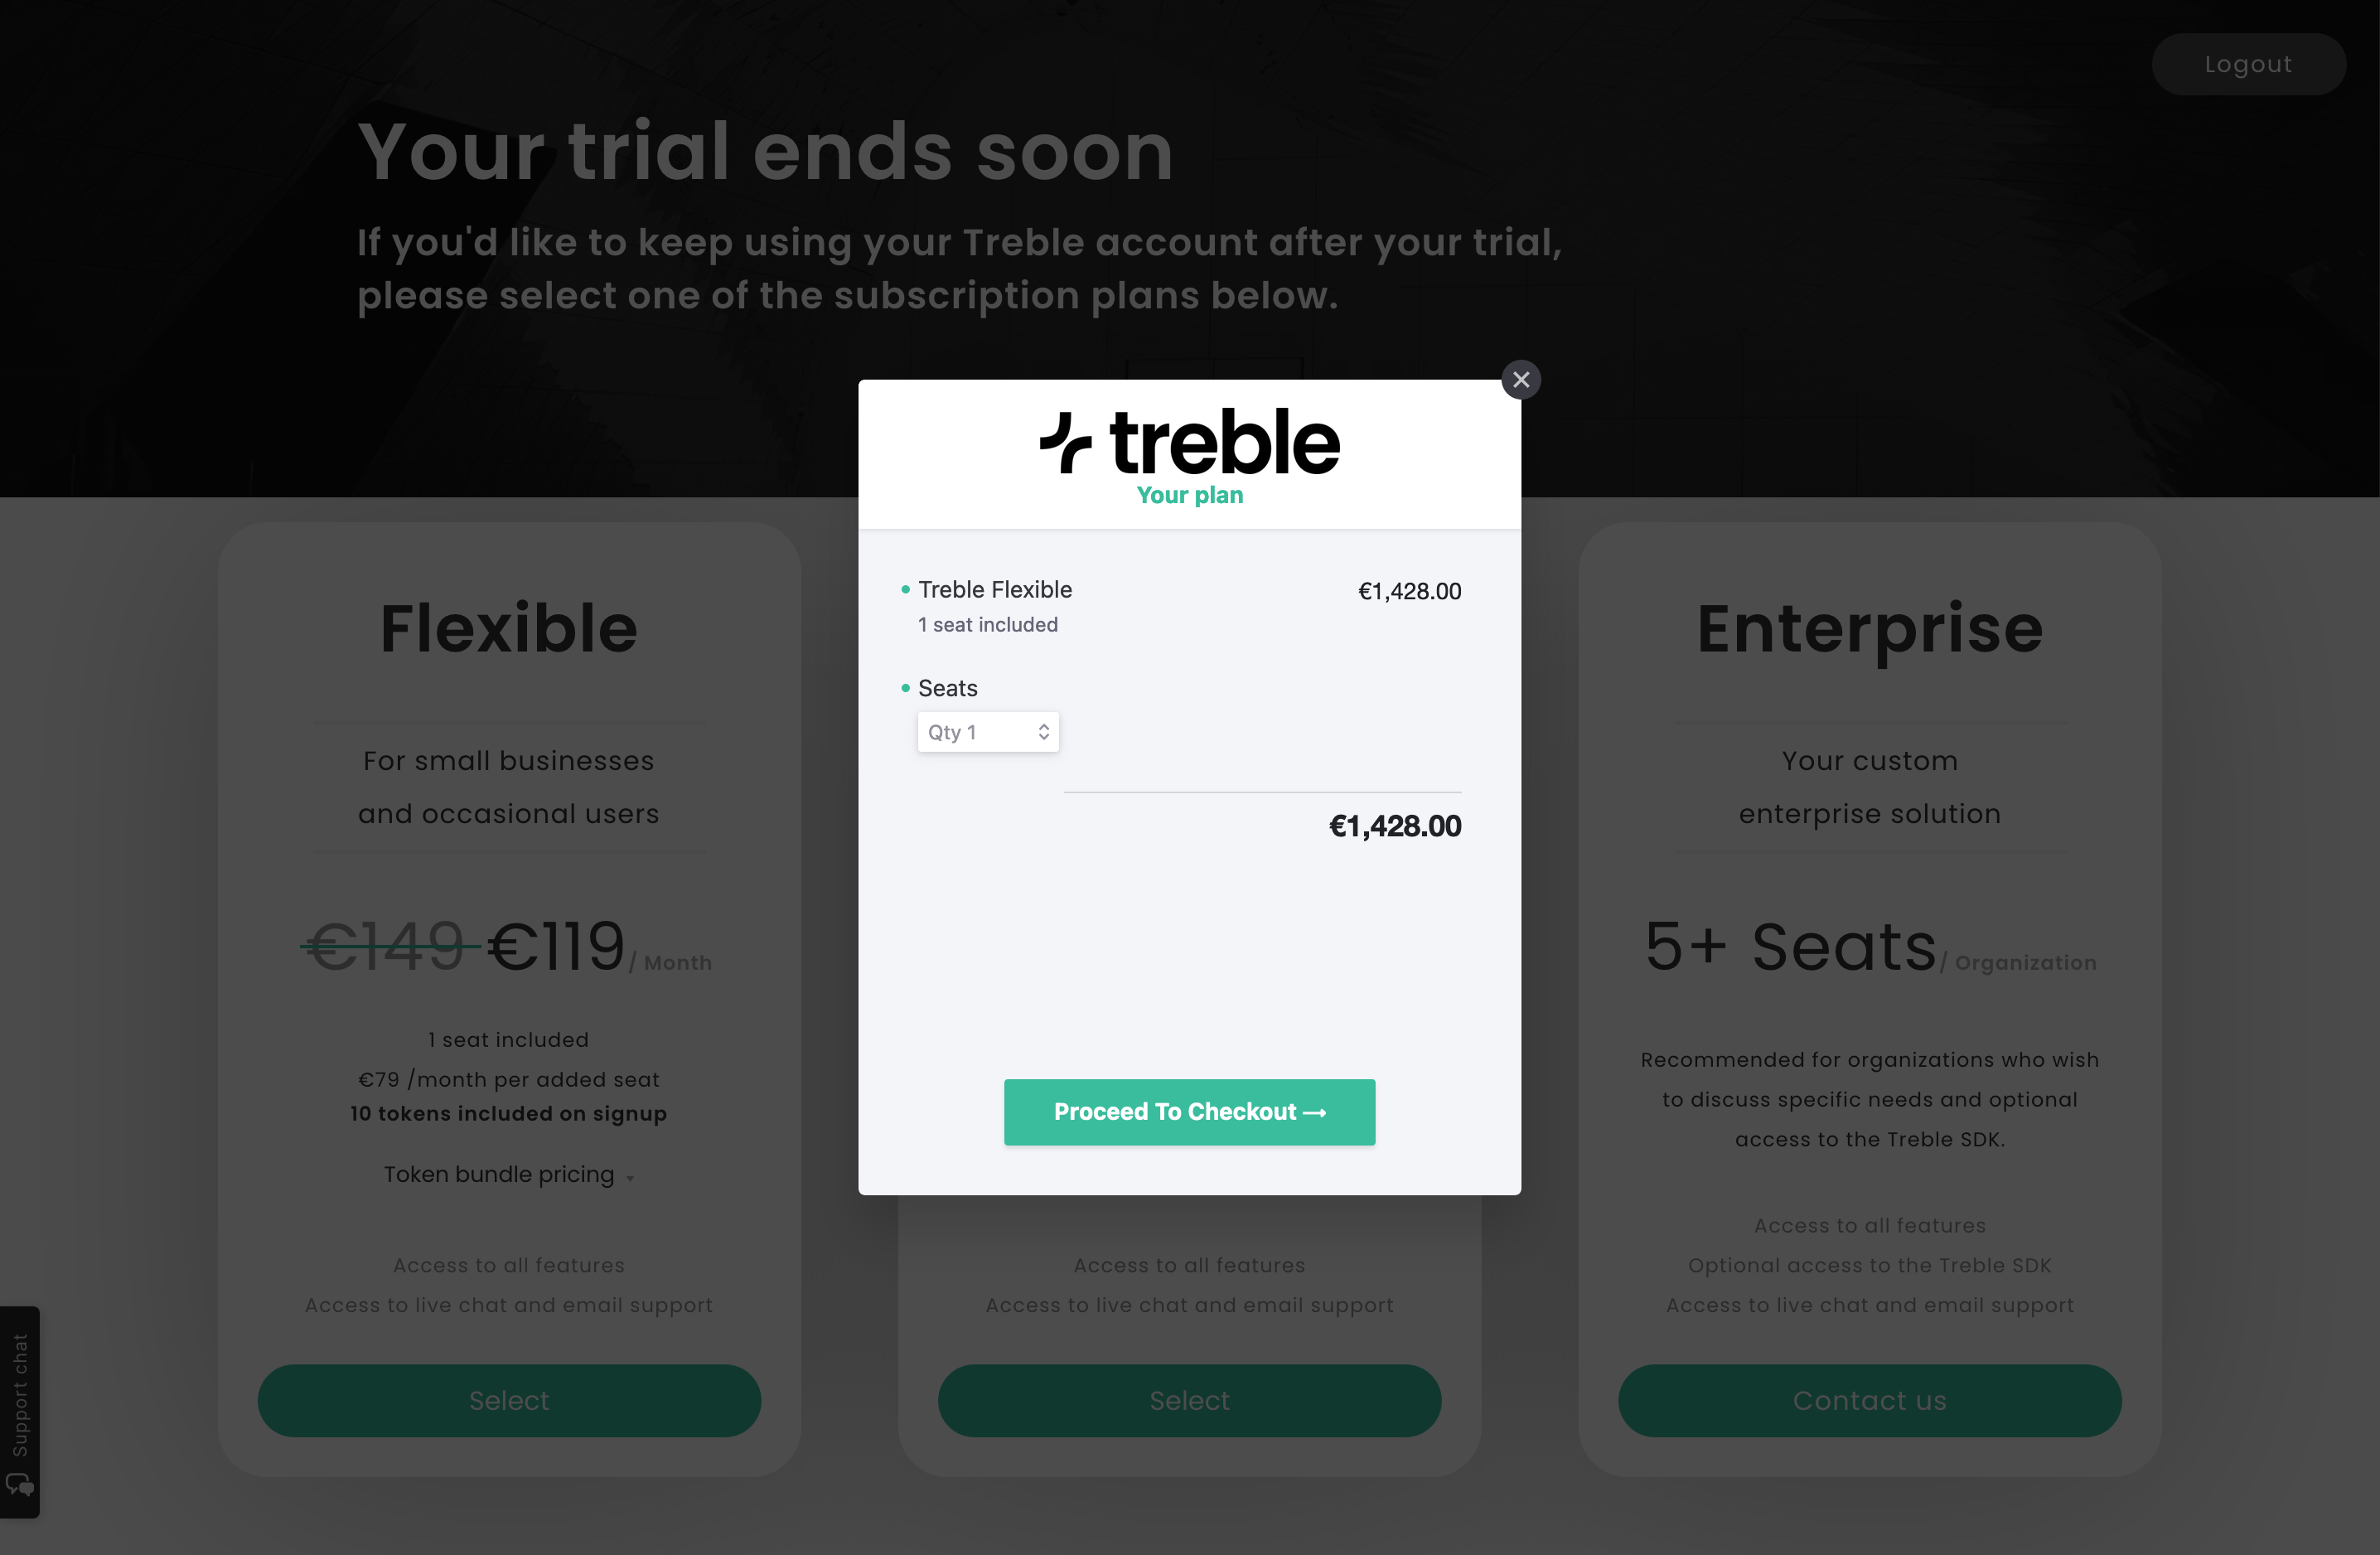Viewport: 2380px width, 1555px height.
Task: Select the Flexible plan Select button
Action: tap(508, 1401)
